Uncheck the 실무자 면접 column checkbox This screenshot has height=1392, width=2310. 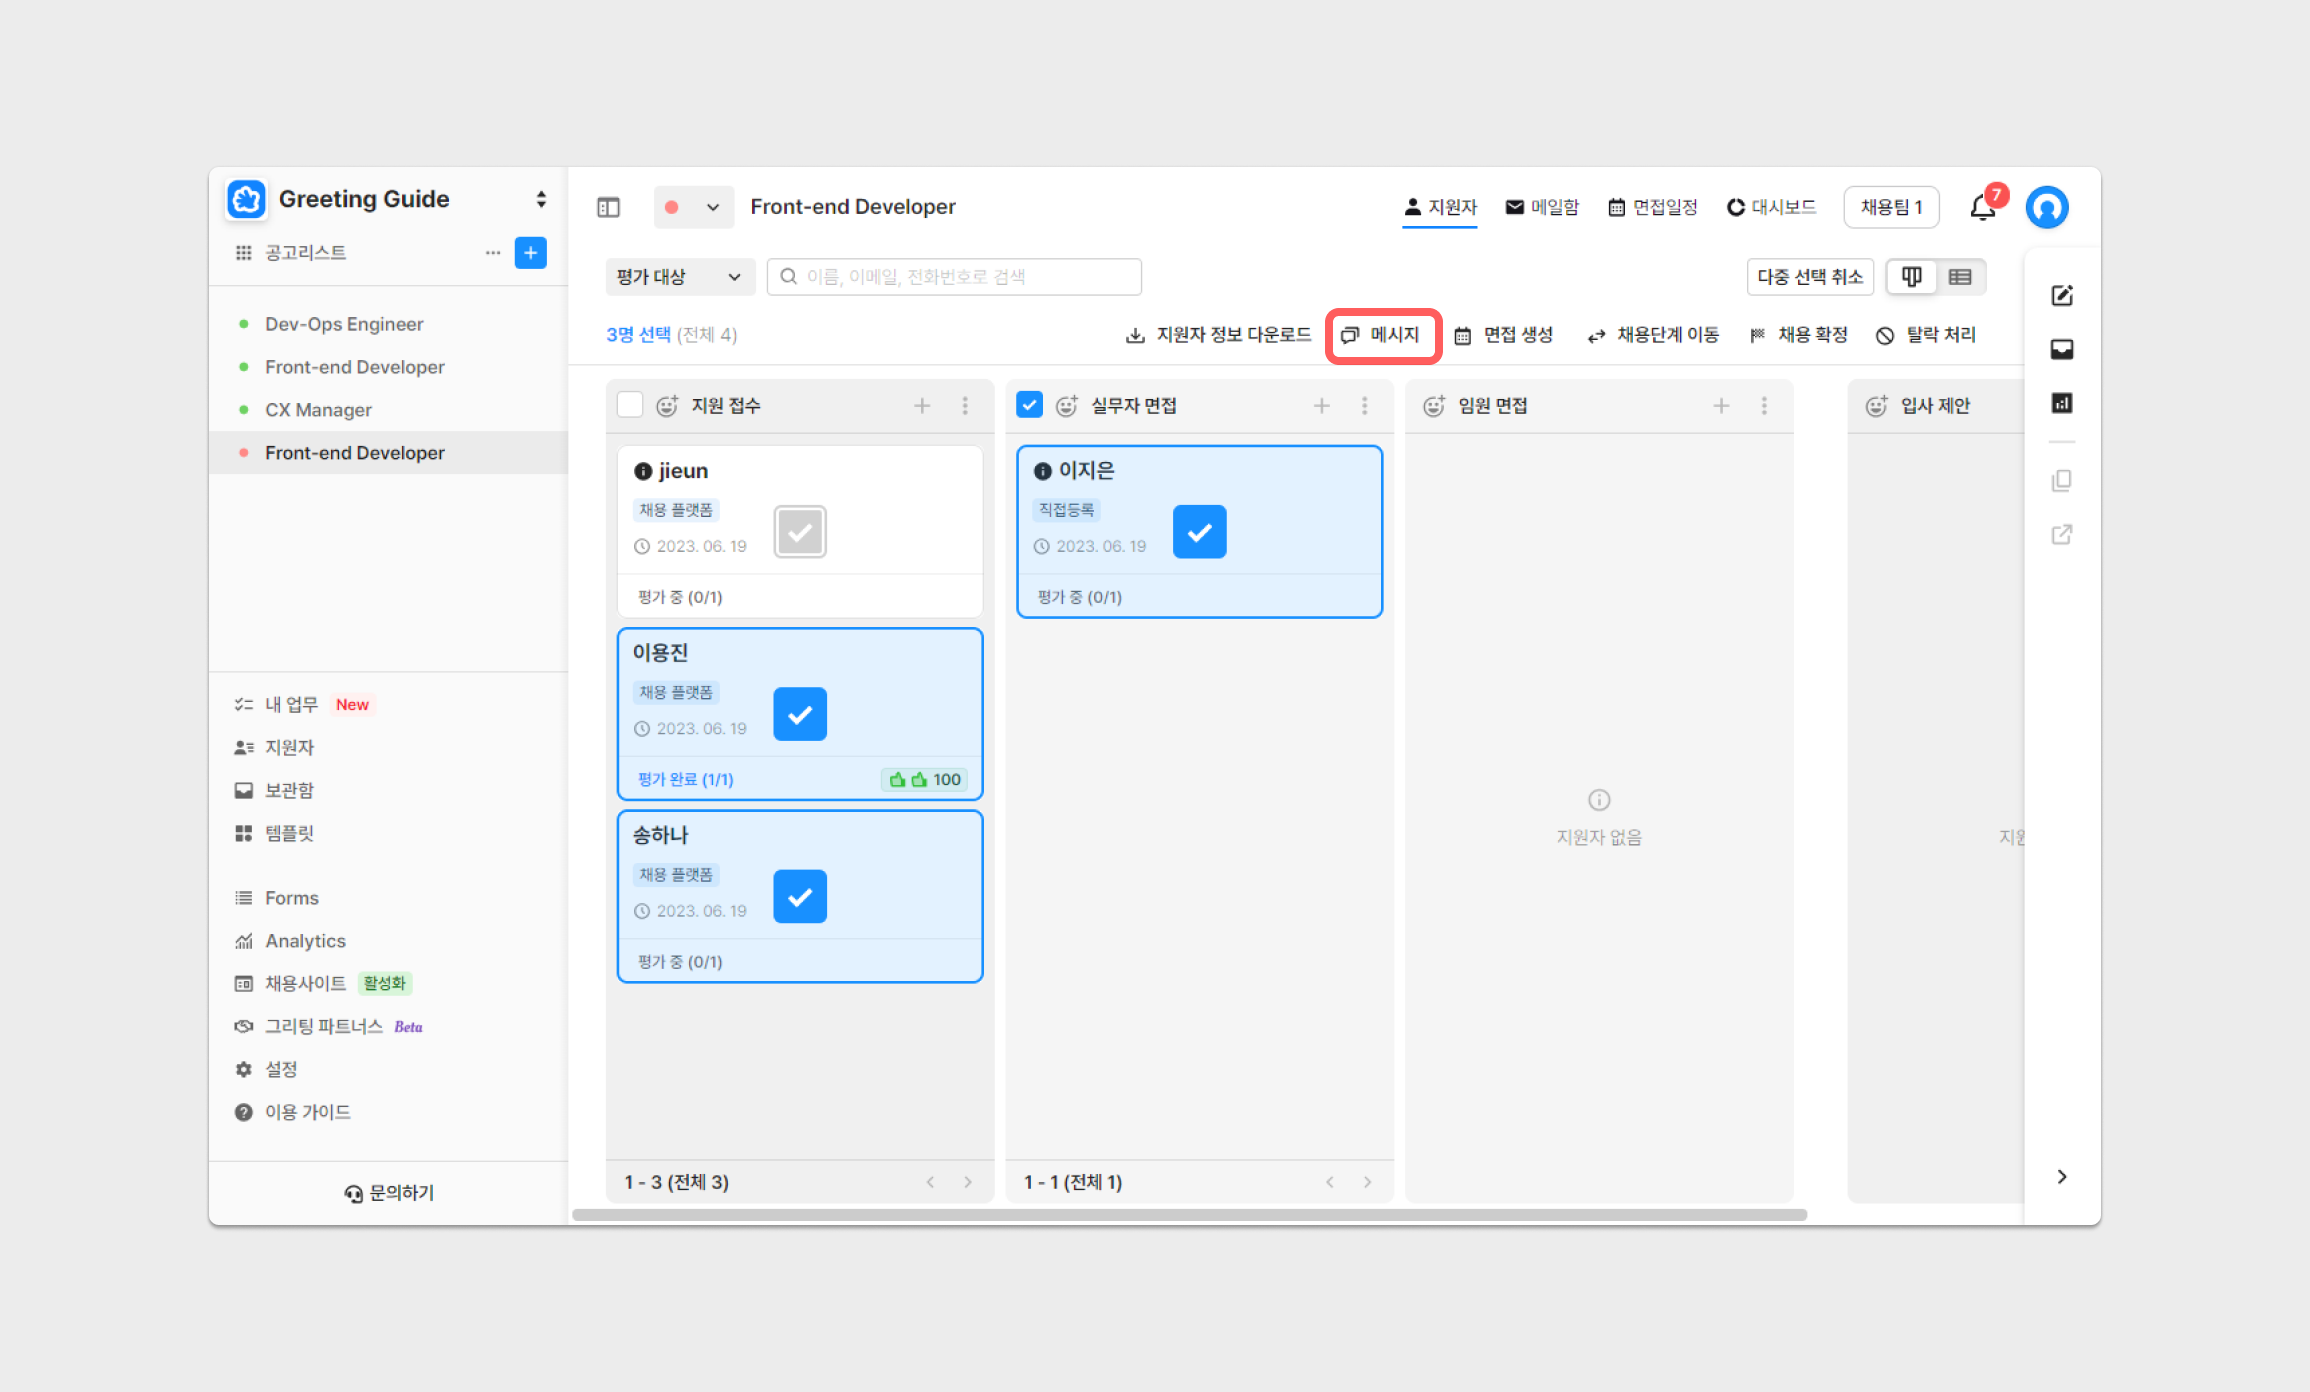(x=1029, y=405)
